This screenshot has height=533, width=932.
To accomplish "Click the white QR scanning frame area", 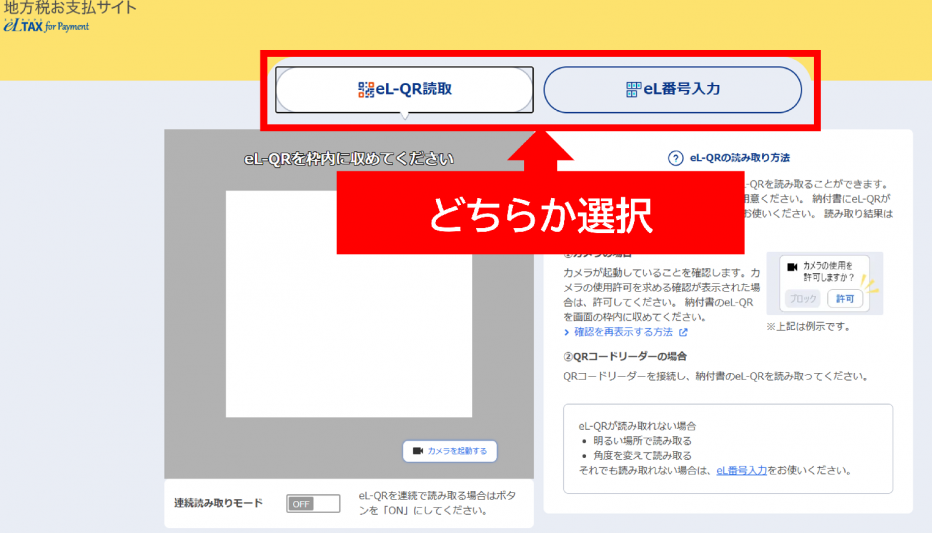I will 349,304.
